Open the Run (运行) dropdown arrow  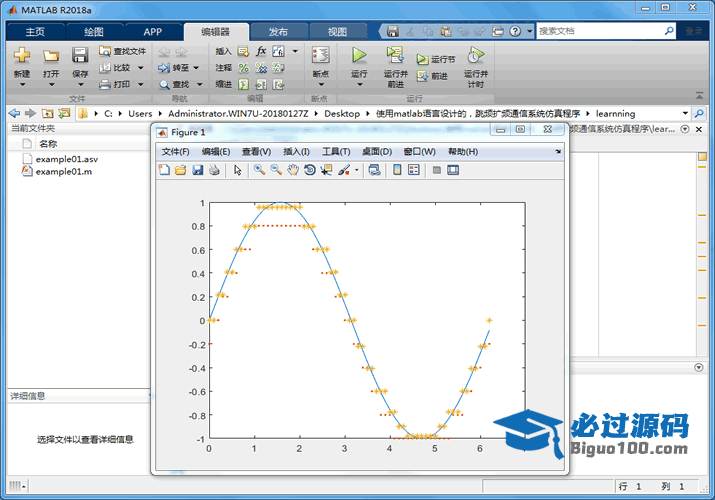tap(359, 85)
